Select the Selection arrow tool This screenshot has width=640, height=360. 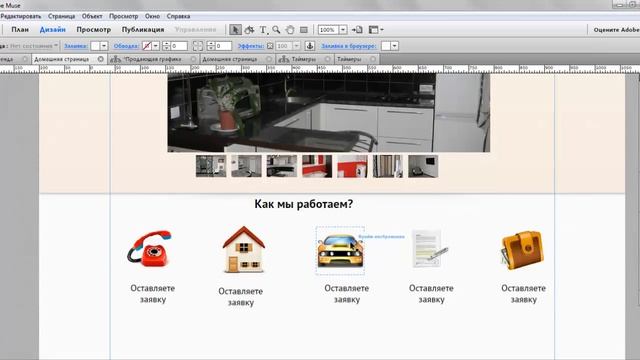[x=235, y=30]
